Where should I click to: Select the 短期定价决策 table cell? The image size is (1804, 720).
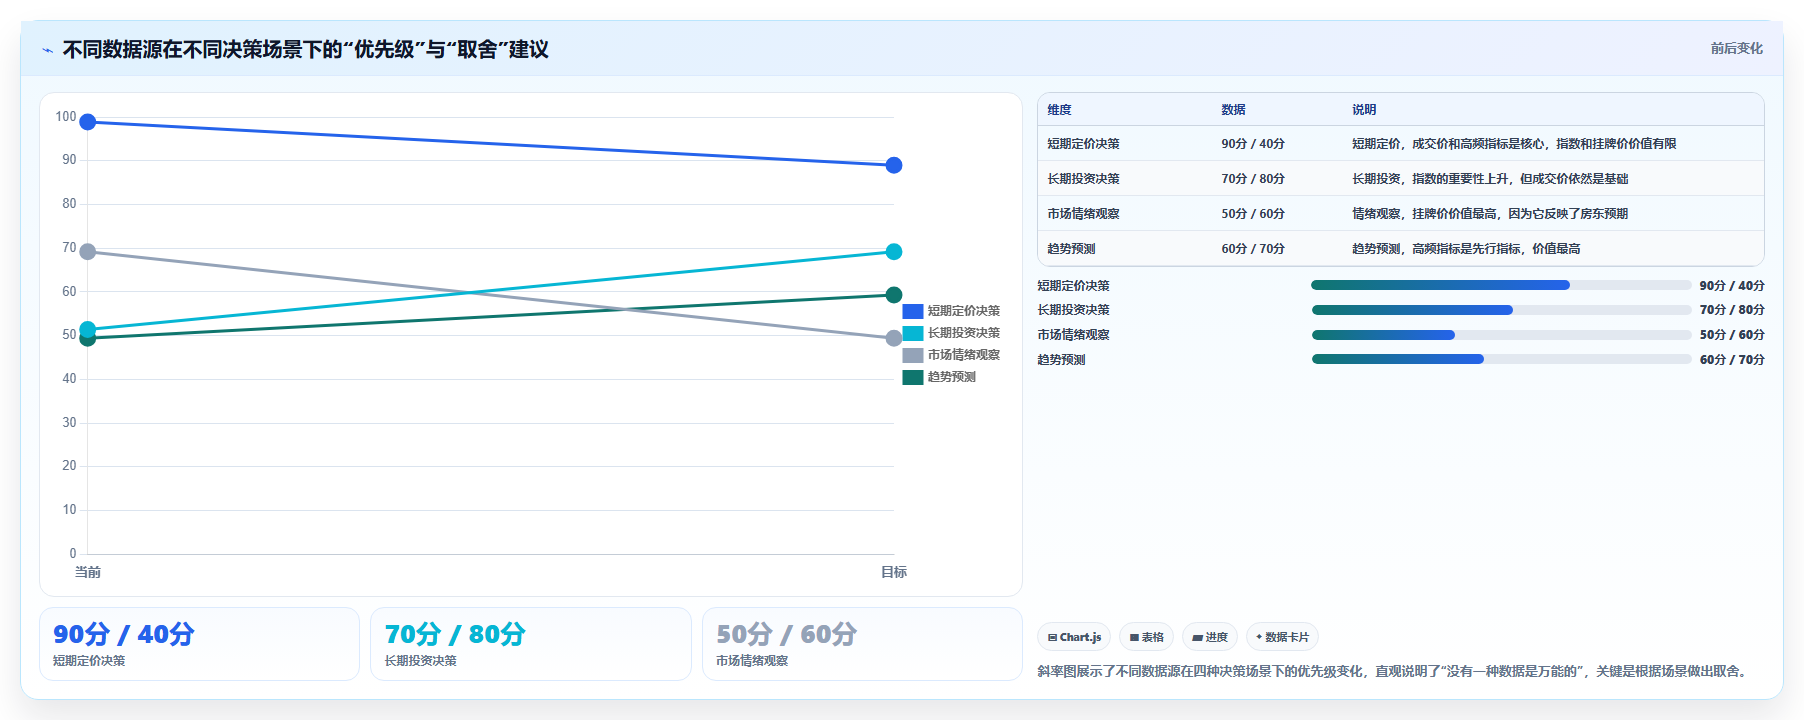[x=1083, y=144]
